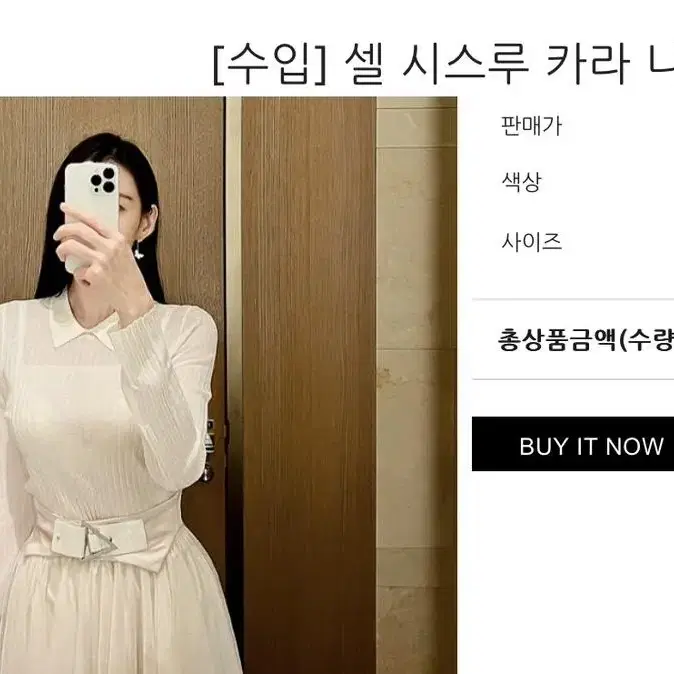This screenshot has height=674, width=674.
Task: Click the marble wall area in photo
Action: [417, 385]
